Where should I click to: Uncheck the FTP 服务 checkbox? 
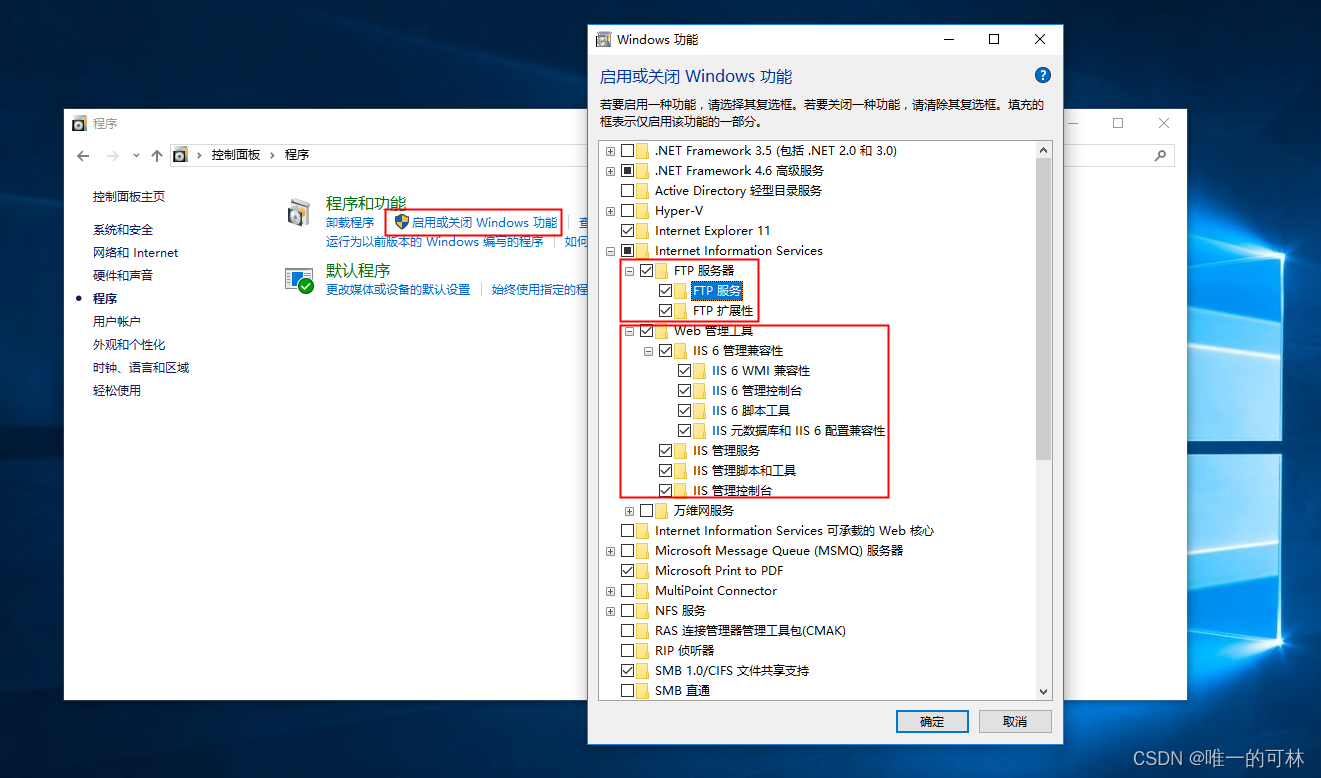(x=666, y=291)
